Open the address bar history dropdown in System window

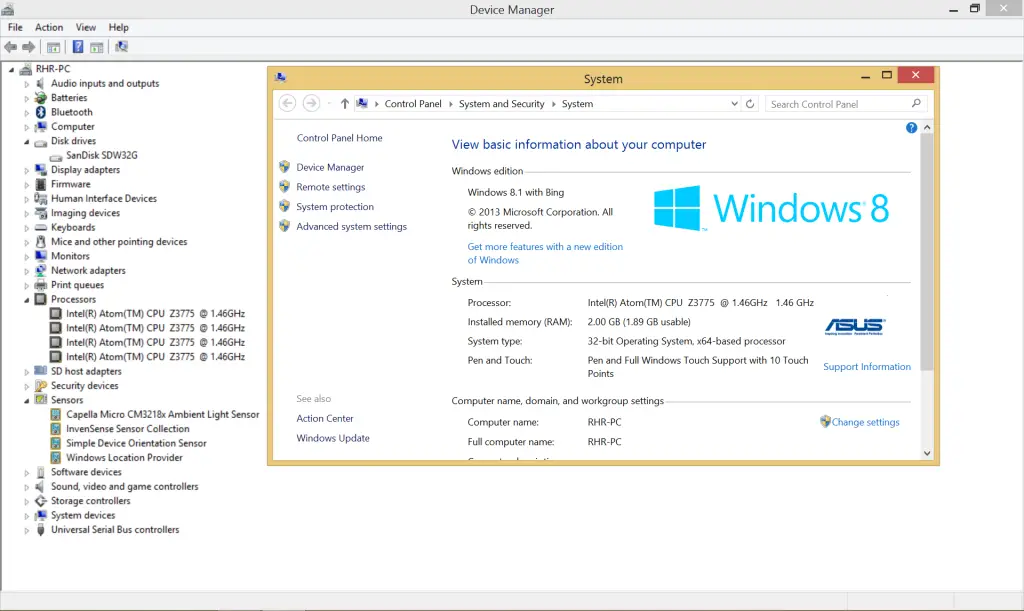pos(734,104)
